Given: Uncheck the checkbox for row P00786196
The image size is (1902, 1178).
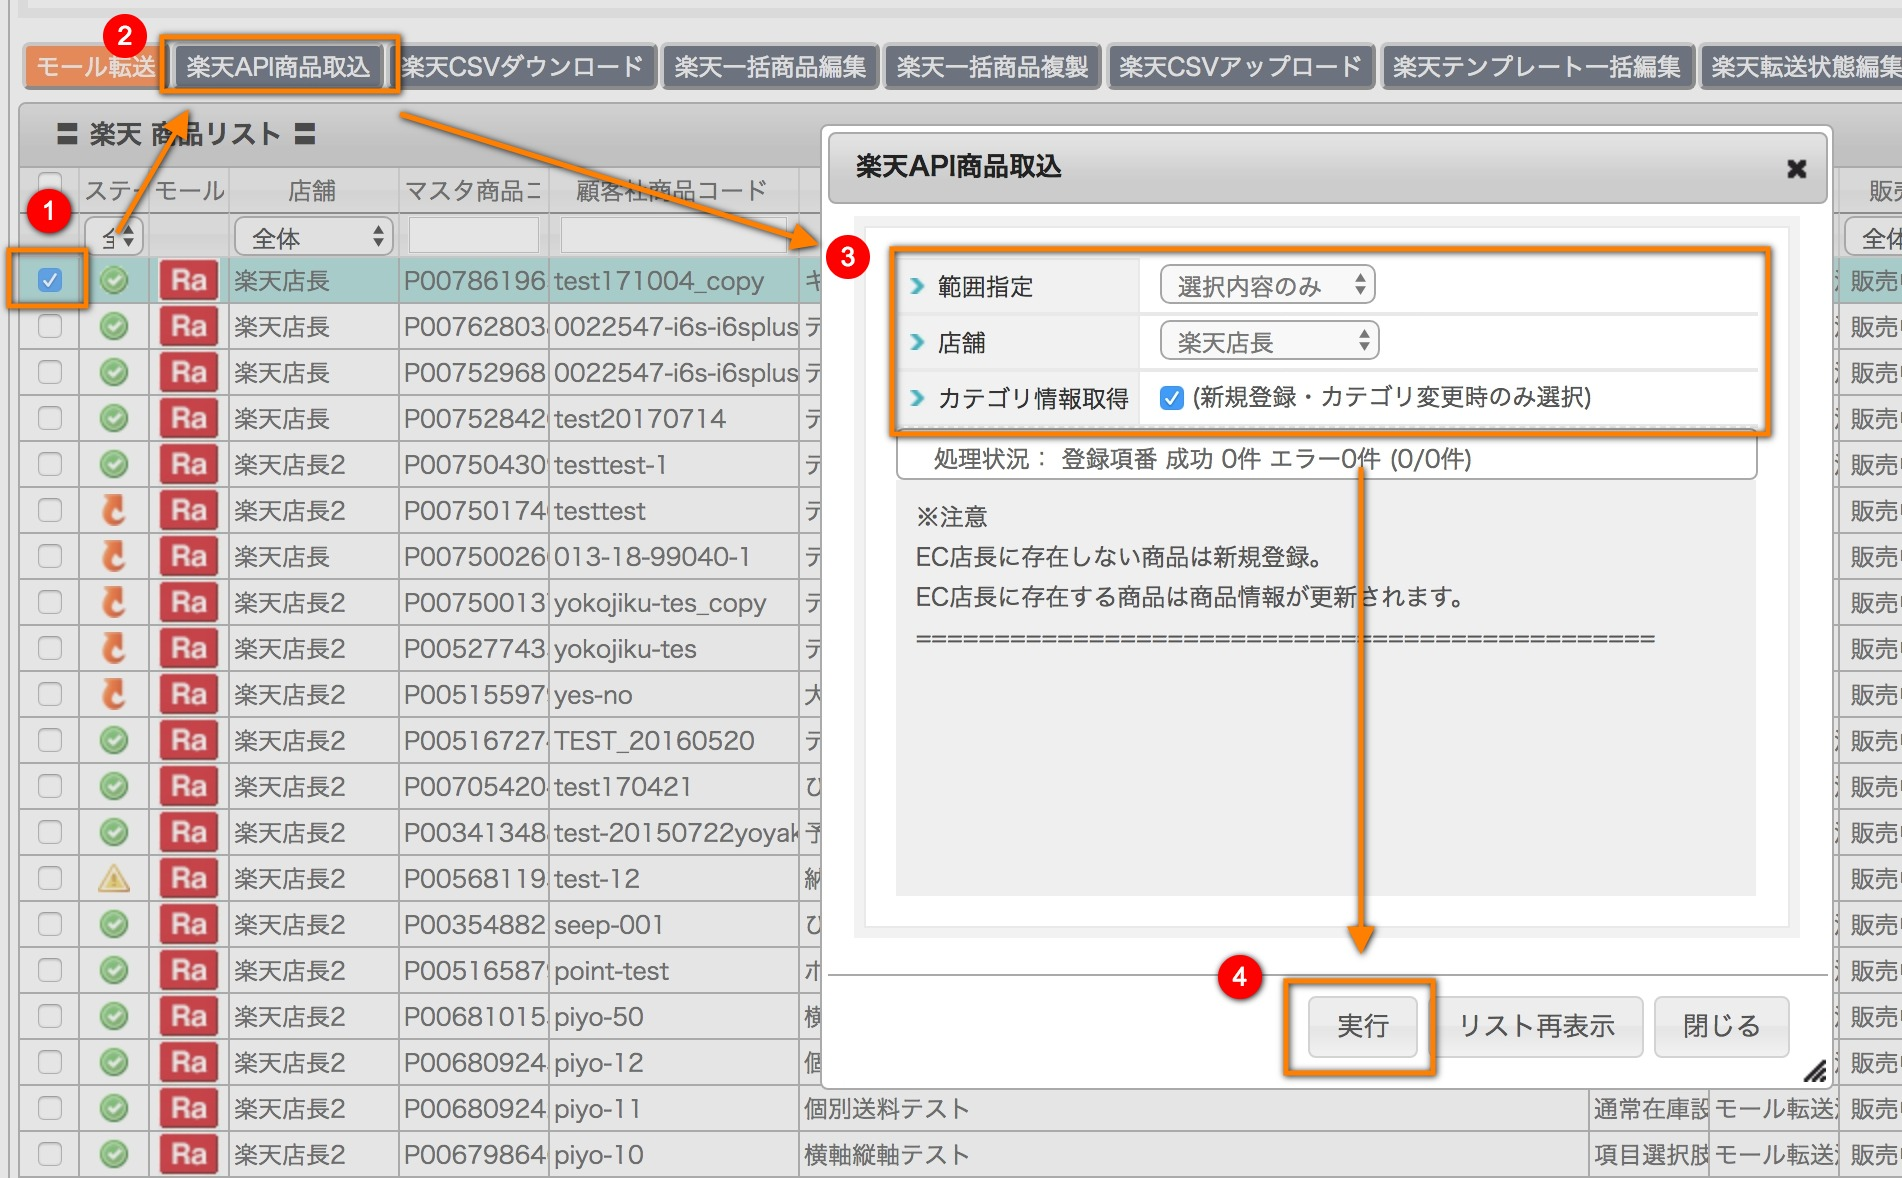Looking at the screenshot, I should [x=49, y=280].
